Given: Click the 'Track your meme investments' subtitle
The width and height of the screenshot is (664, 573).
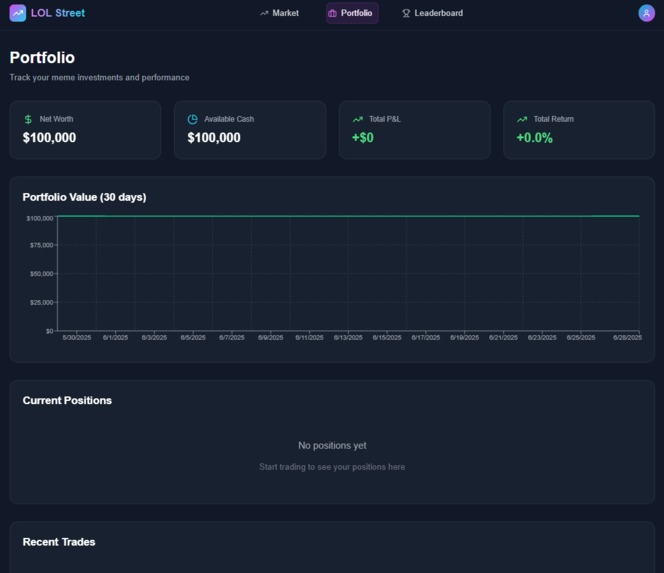Looking at the screenshot, I should tap(100, 78).
